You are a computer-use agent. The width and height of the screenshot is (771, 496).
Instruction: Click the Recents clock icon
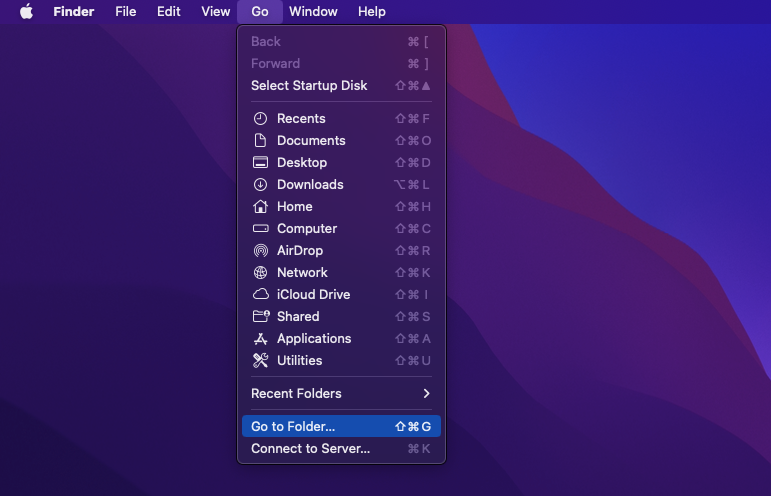[260, 119]
